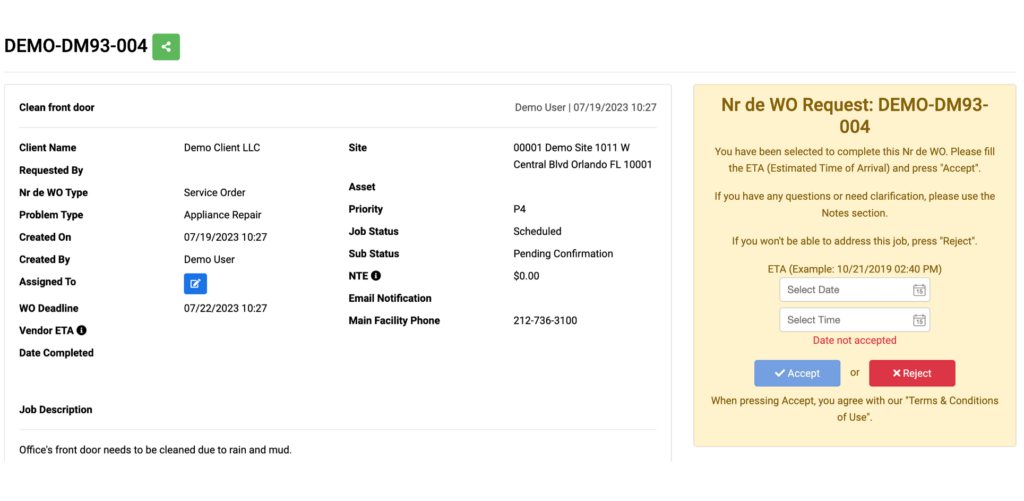Click the Service Order type value
Image resolution: width=1024 pixels, height=501 pixels.
tap(215, 193)
